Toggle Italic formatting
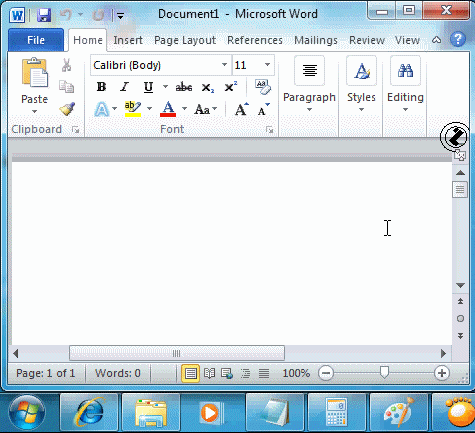The width and height of the screenshot is (475, 433). click(x=124, y=87)
